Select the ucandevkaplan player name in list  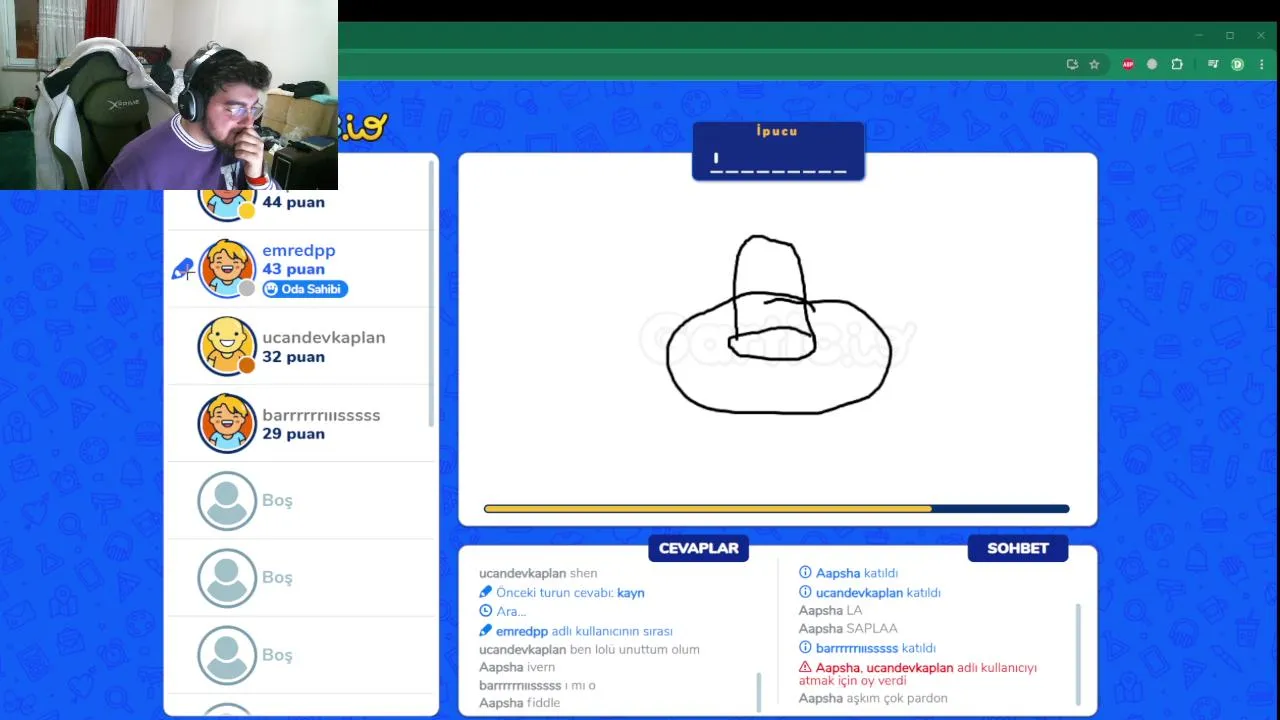click(323, 338)
